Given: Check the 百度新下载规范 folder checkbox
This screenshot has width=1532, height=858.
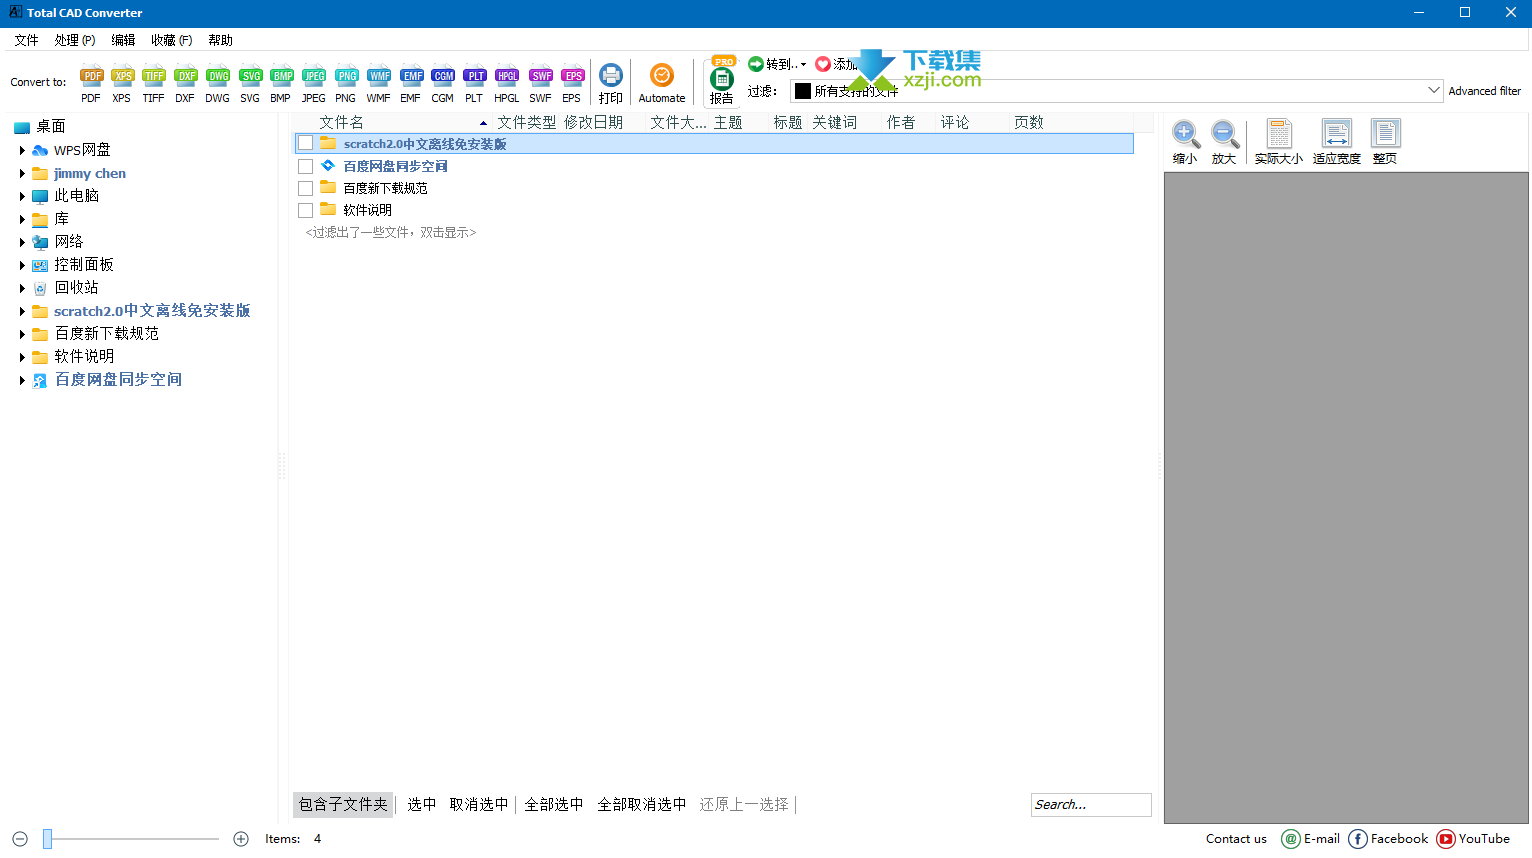Looking at the screenshot, I should (306, 188).
